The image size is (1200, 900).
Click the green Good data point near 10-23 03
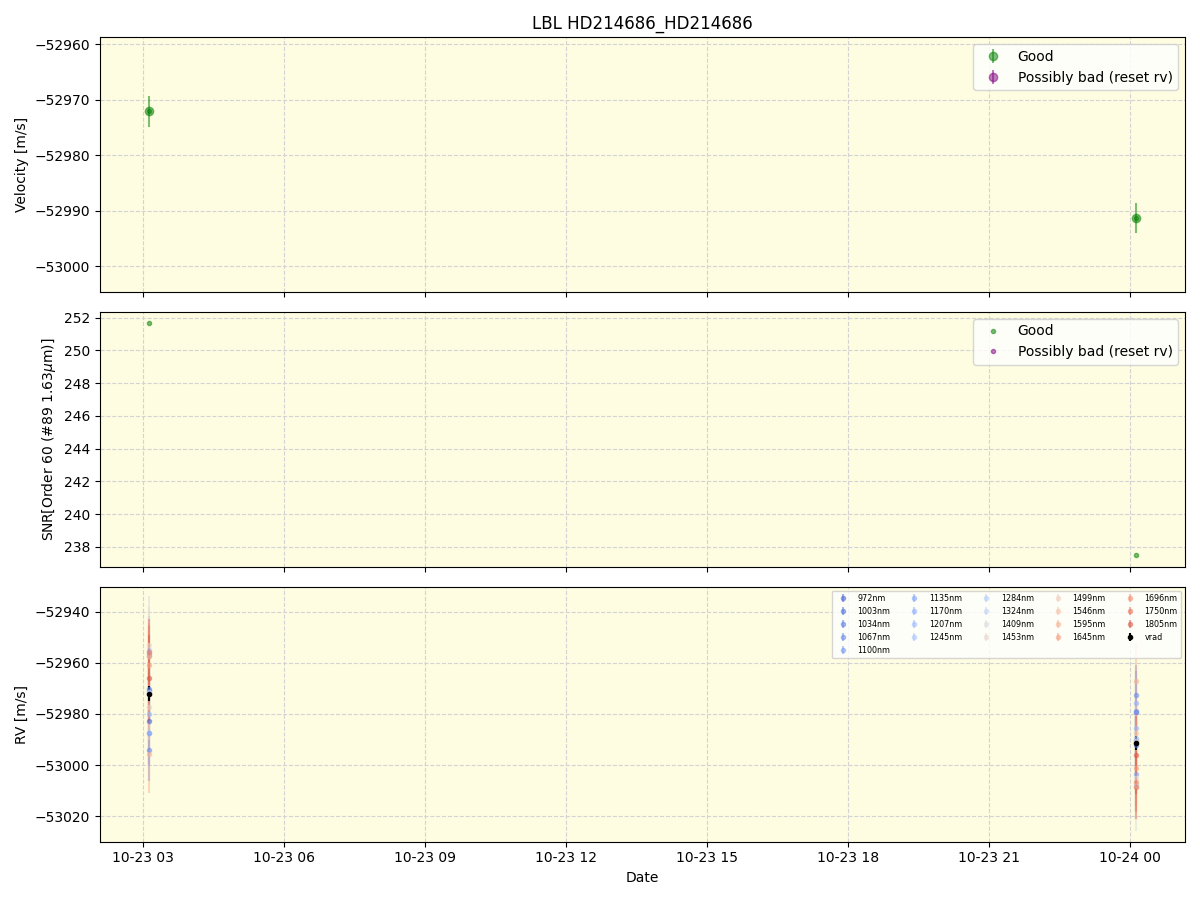pos(148,112)
